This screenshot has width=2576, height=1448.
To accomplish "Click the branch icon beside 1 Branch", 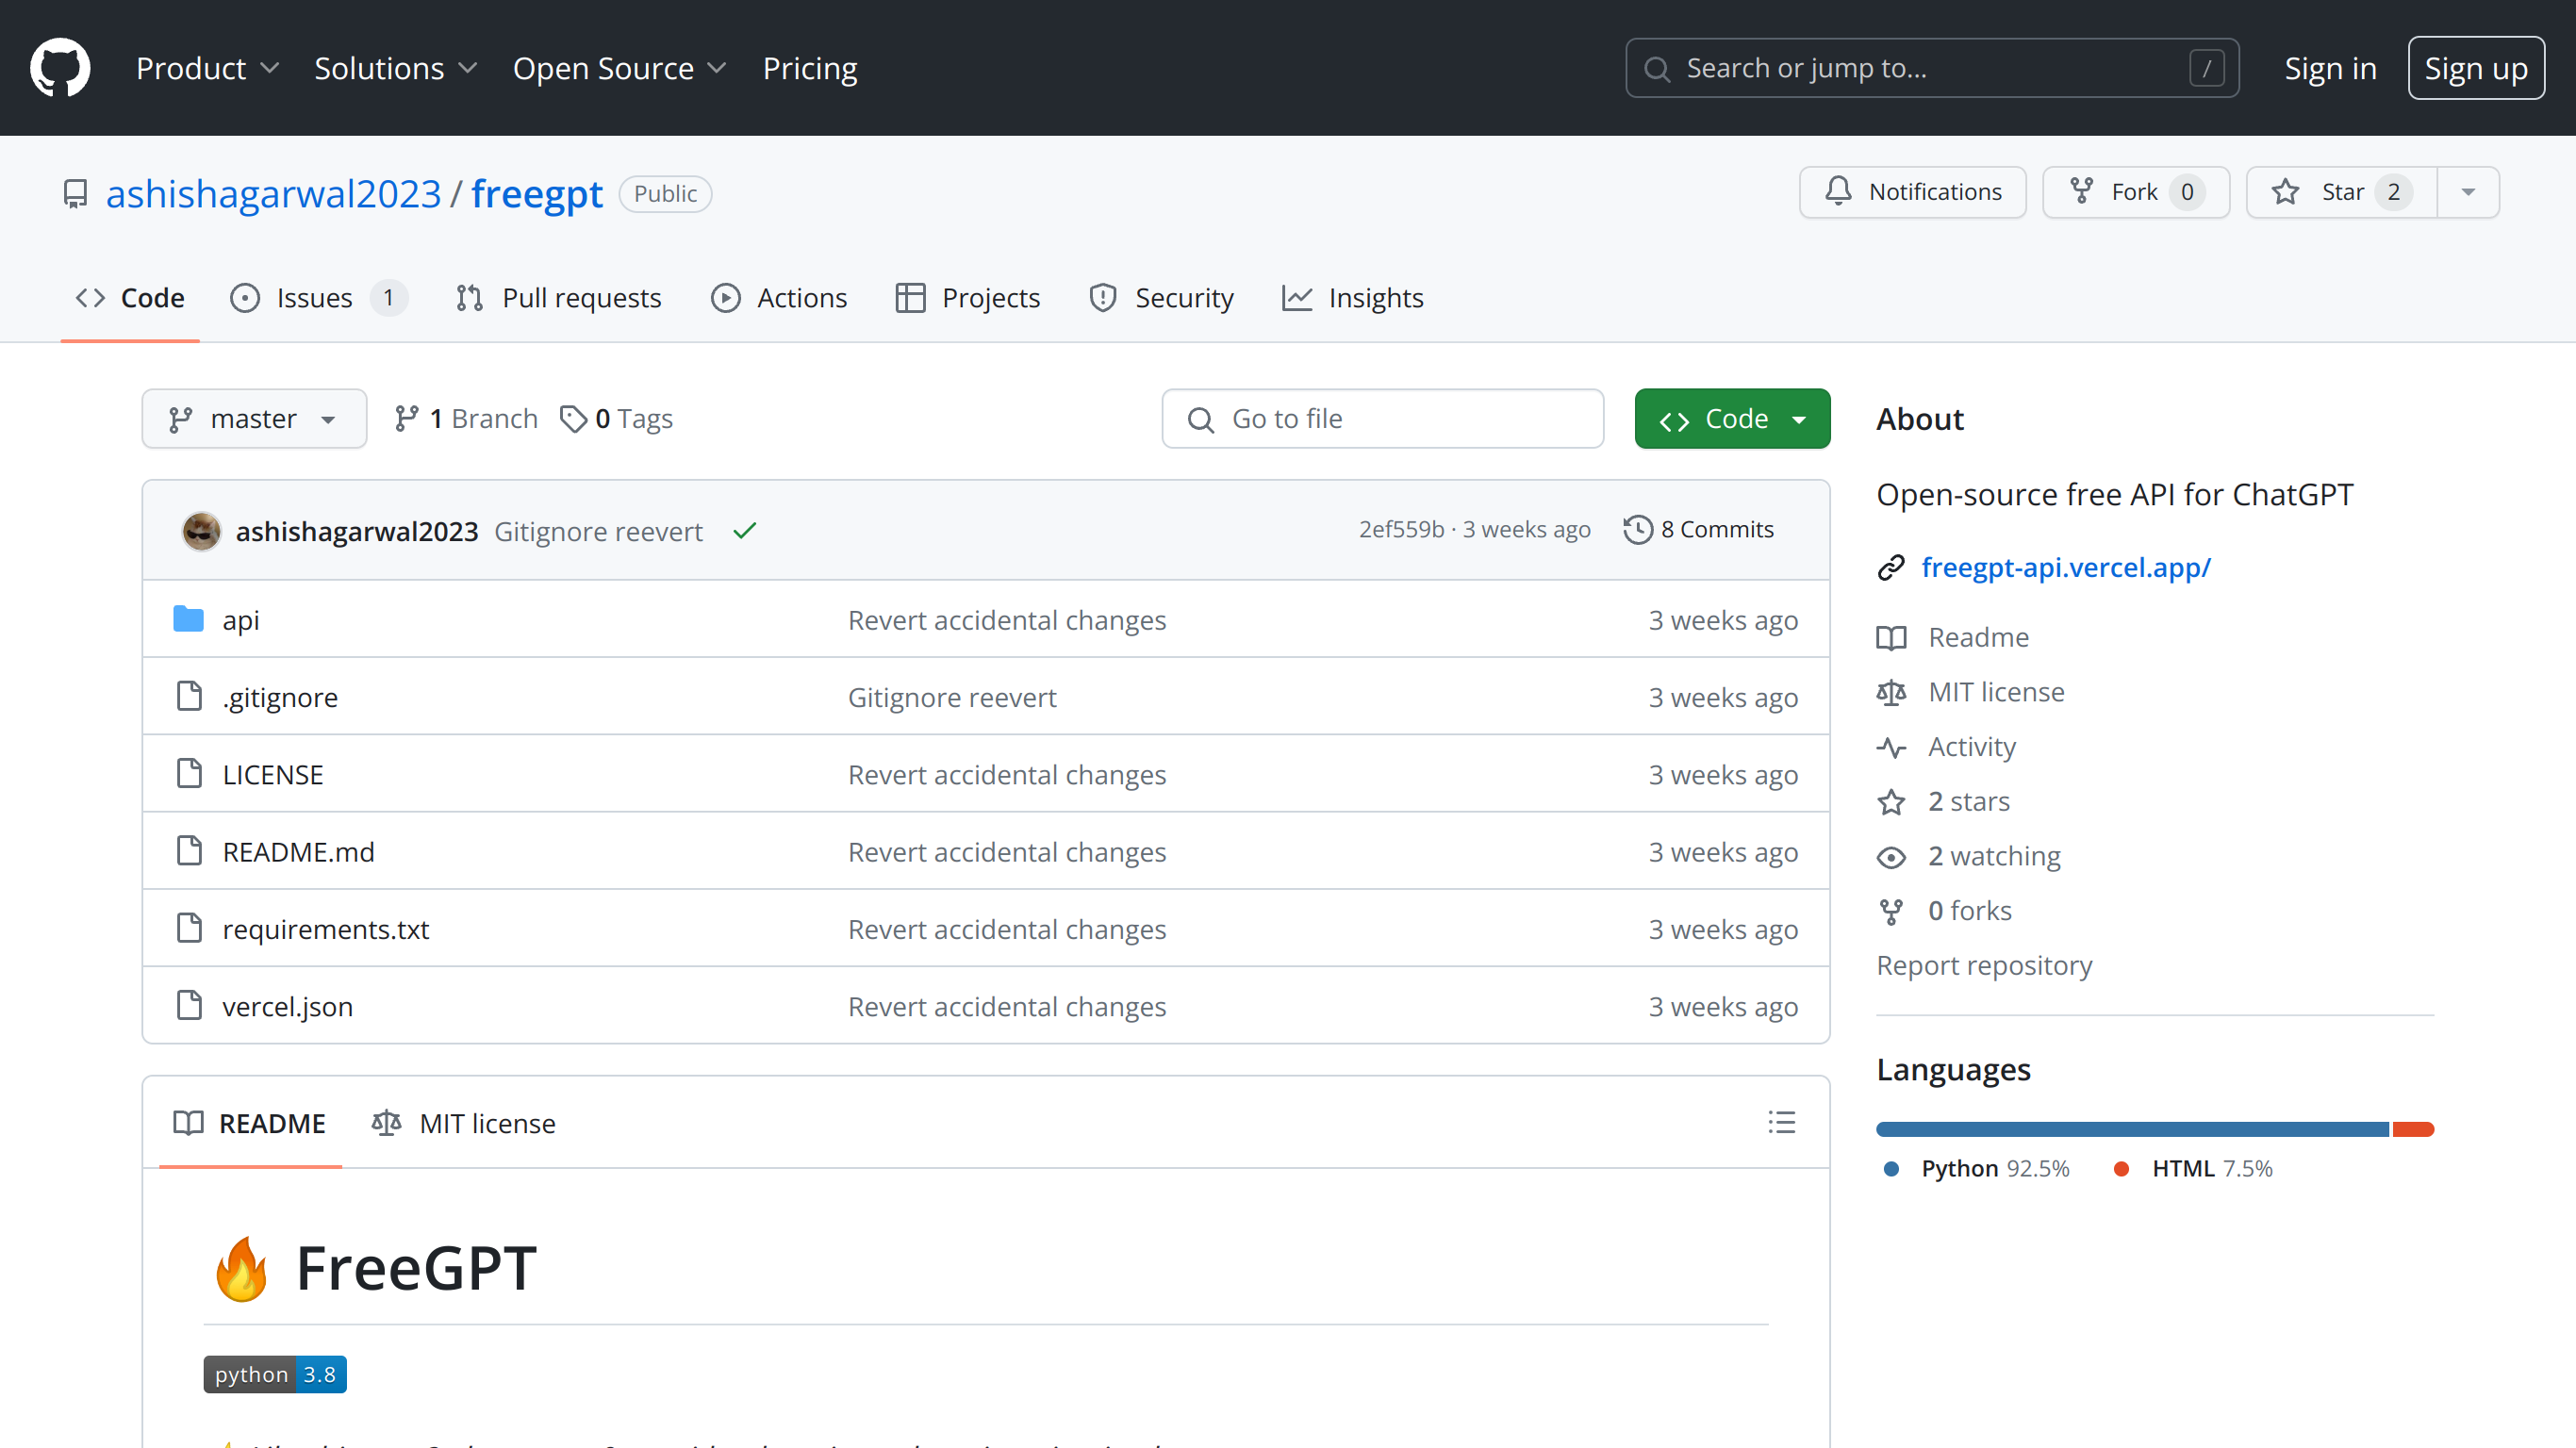I will [406, 419].
